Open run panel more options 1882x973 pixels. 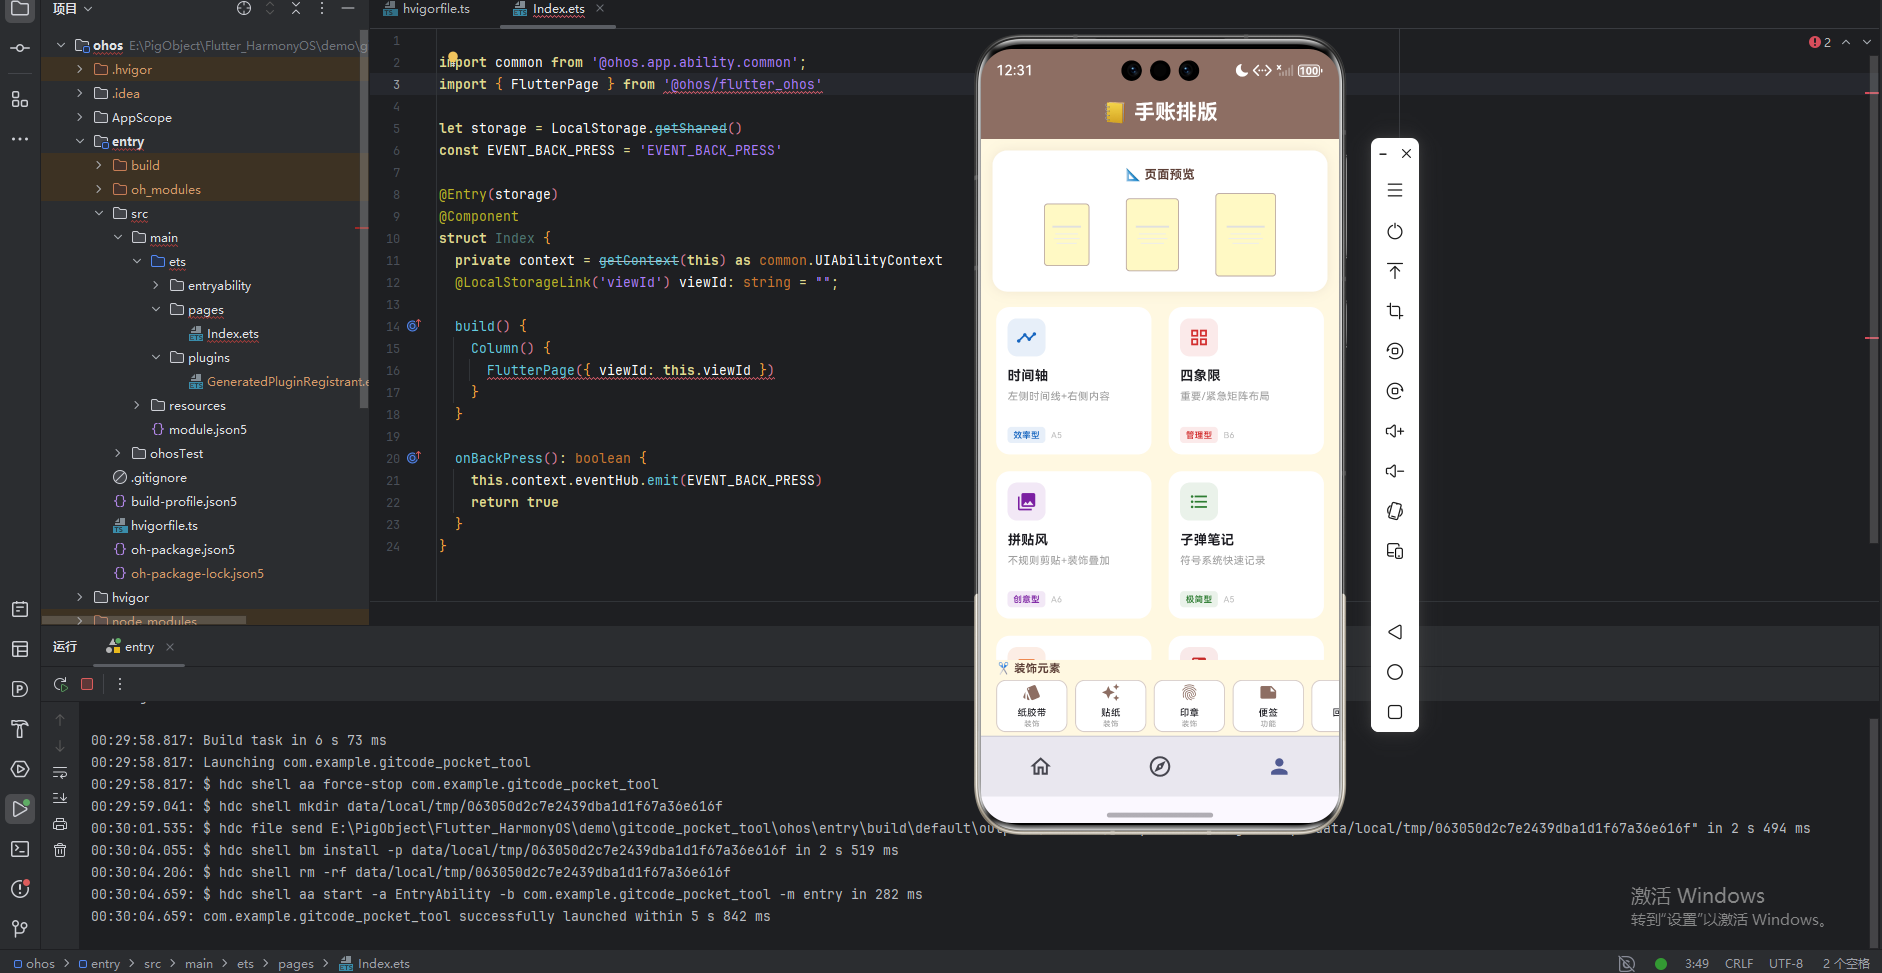tap(120, 684)
